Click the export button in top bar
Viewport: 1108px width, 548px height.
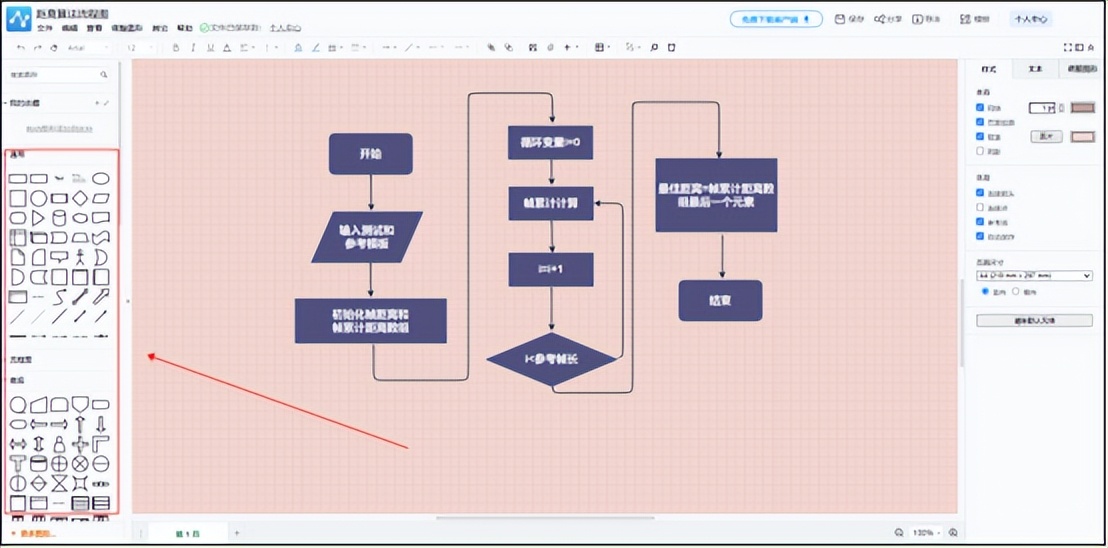click(x=927, y=19)
